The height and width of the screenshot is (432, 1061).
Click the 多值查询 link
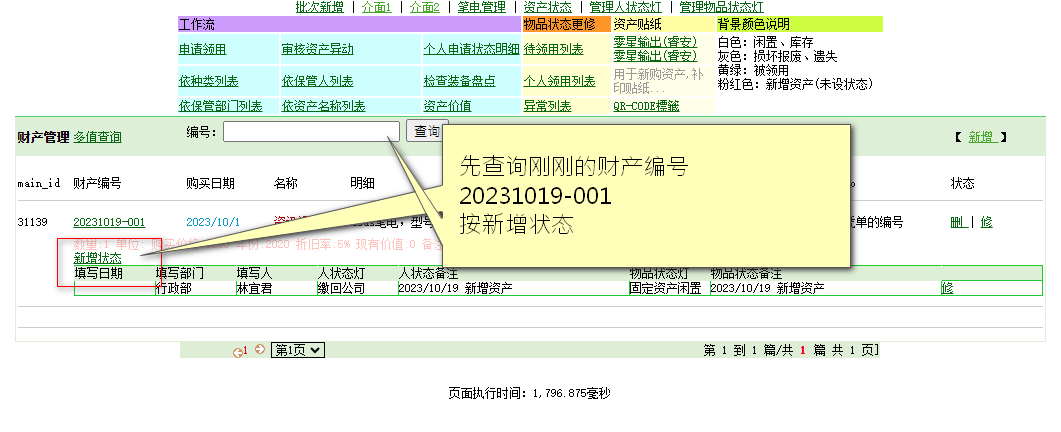coord(98,137)
